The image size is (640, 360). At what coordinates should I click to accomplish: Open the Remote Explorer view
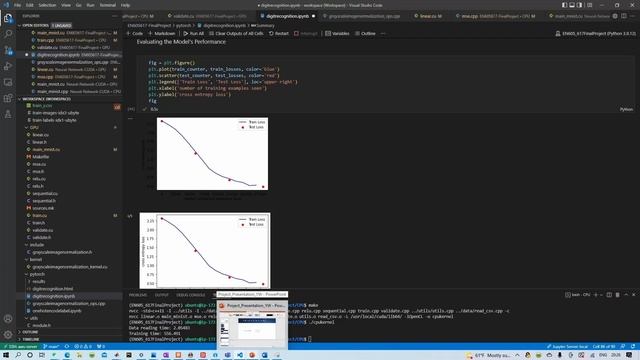(8, 82)
